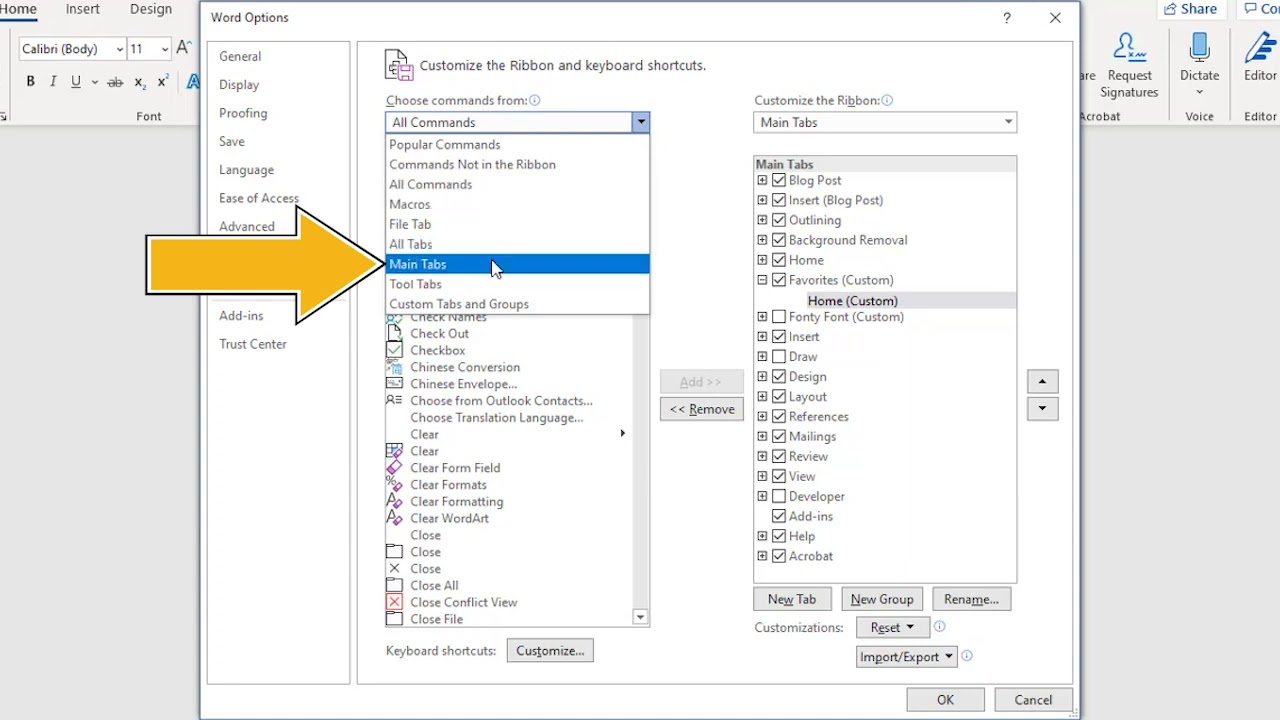Click the Bold formatting icon
This screenshot has height=720, width=1280.
(x=30, y=82)
